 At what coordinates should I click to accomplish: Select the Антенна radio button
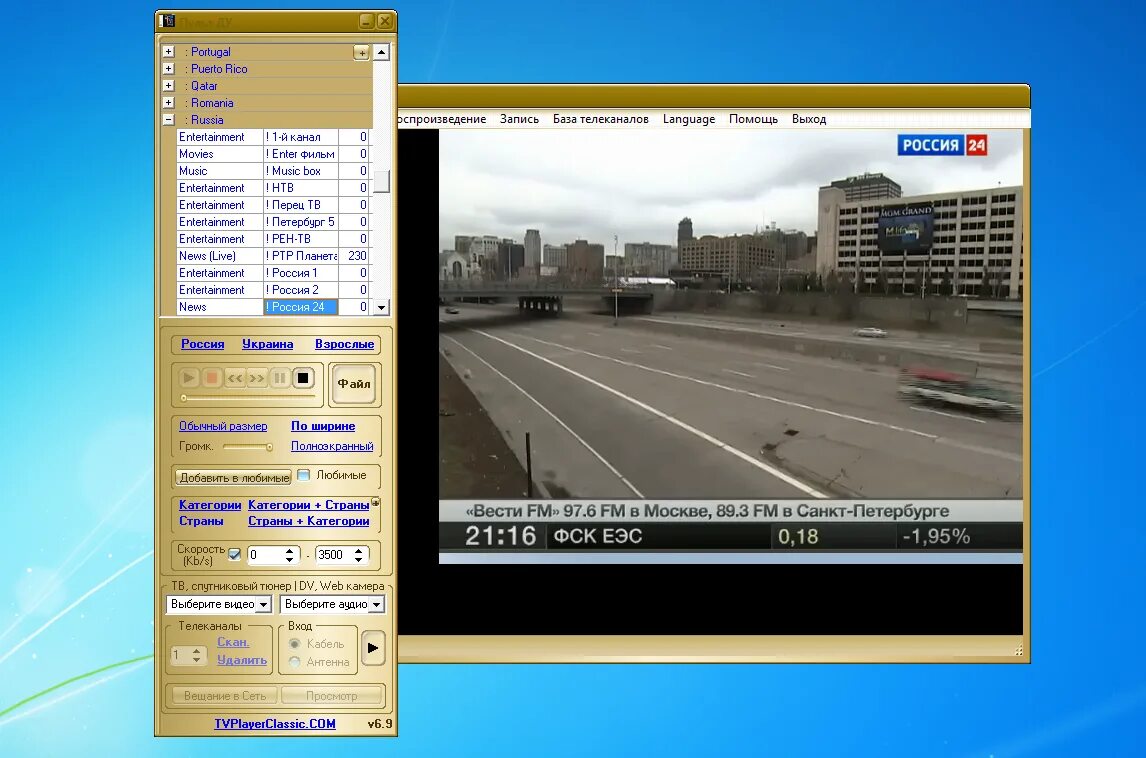pyautogui.click(x=295, y=662)
